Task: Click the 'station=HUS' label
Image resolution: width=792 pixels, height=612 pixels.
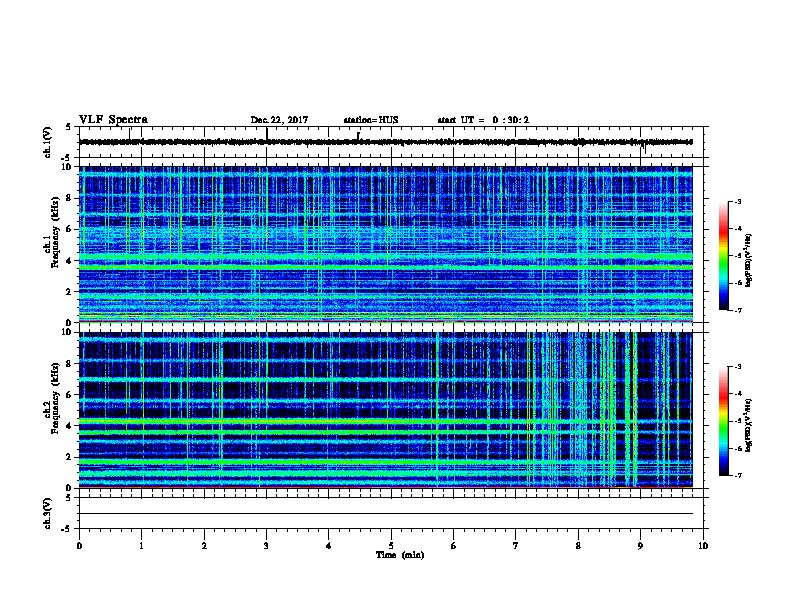Action: pyautogui.click(x=371, y=120)
